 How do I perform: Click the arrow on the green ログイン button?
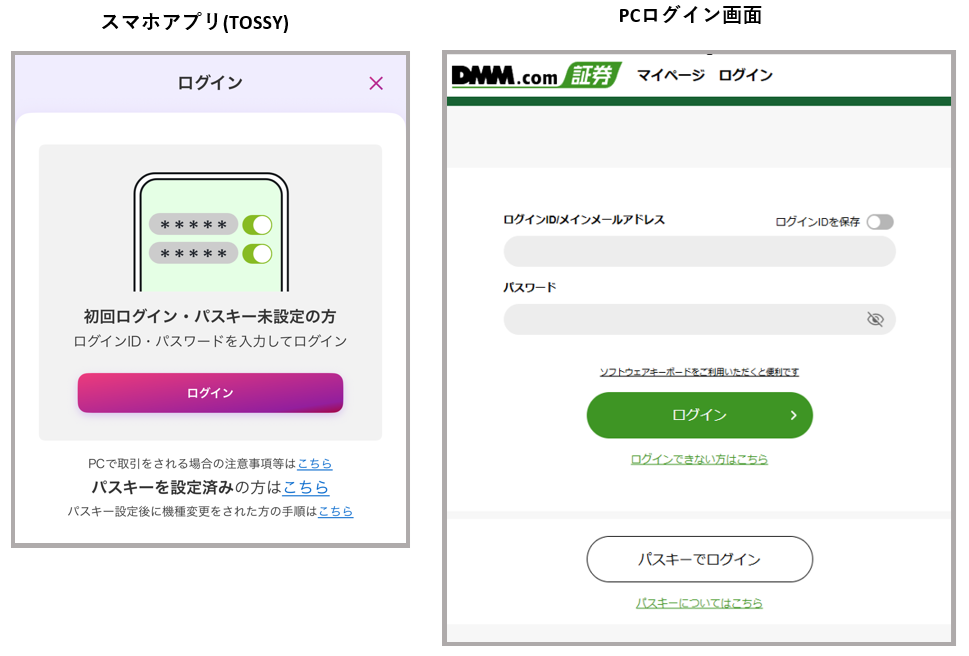tap(793, 415)
